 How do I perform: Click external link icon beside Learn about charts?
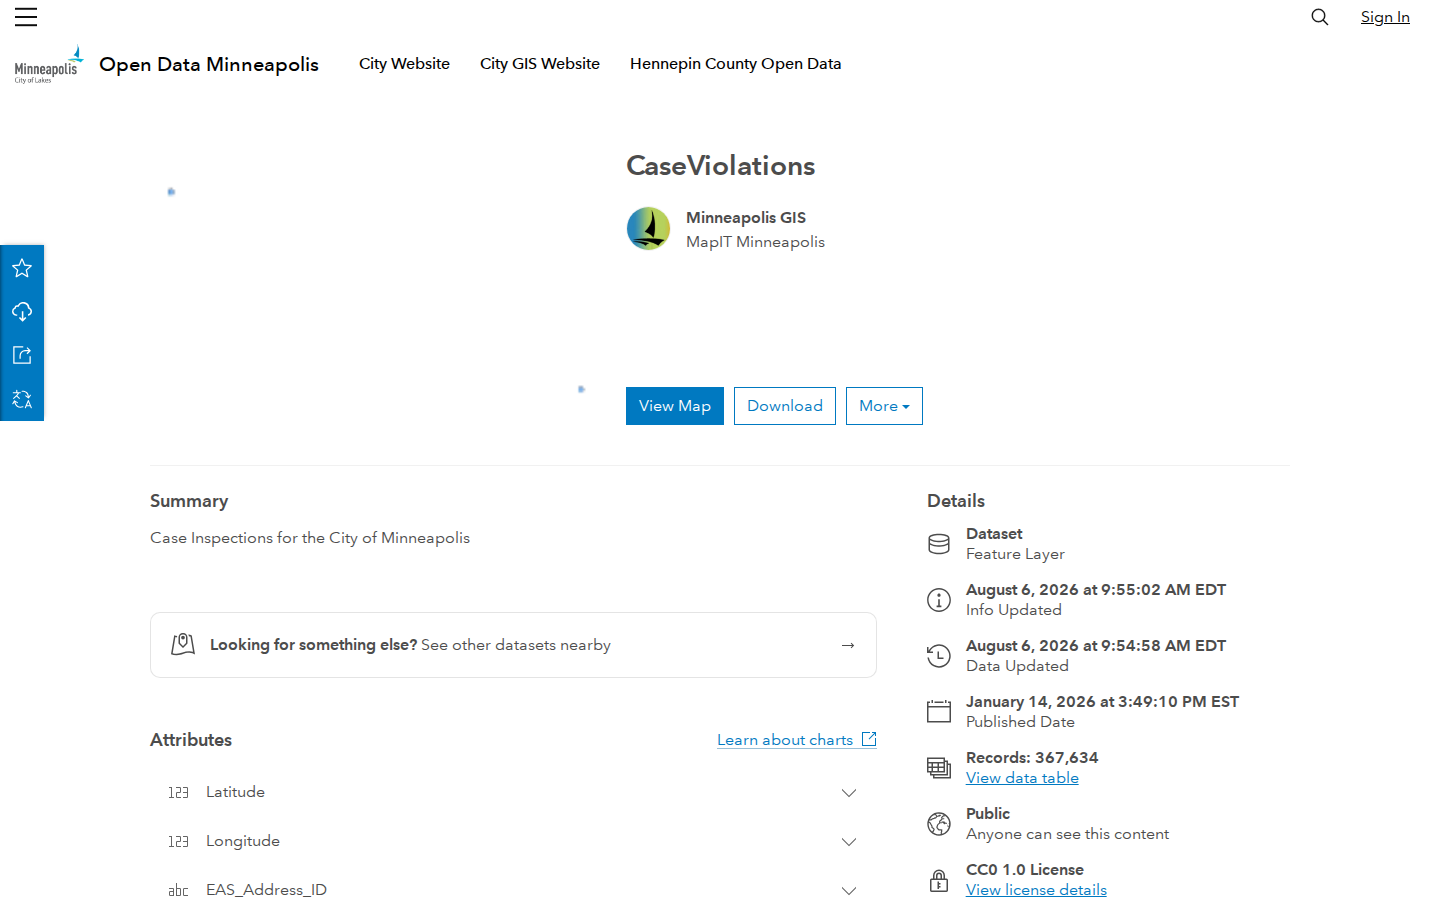[869, 739]
